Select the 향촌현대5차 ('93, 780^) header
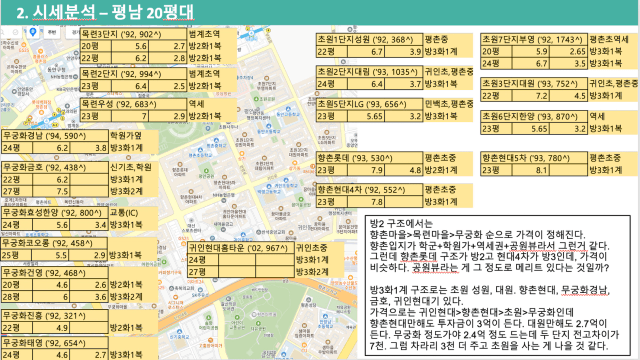 534,158
